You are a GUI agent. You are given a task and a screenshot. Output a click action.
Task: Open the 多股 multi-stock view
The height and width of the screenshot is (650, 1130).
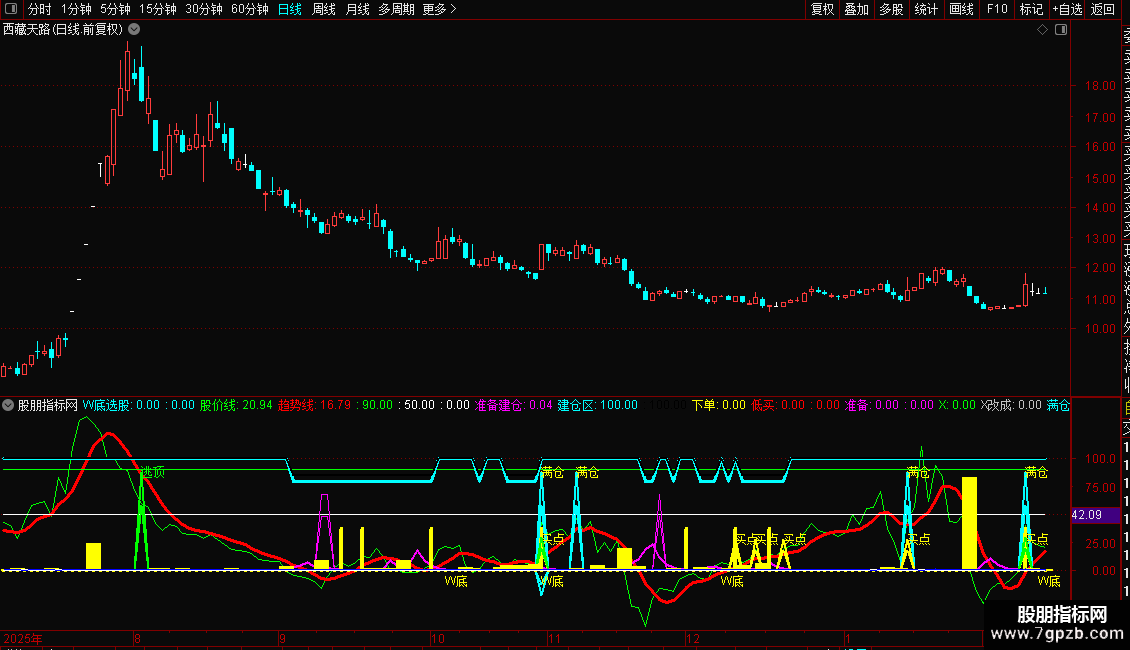coord(891,10)
